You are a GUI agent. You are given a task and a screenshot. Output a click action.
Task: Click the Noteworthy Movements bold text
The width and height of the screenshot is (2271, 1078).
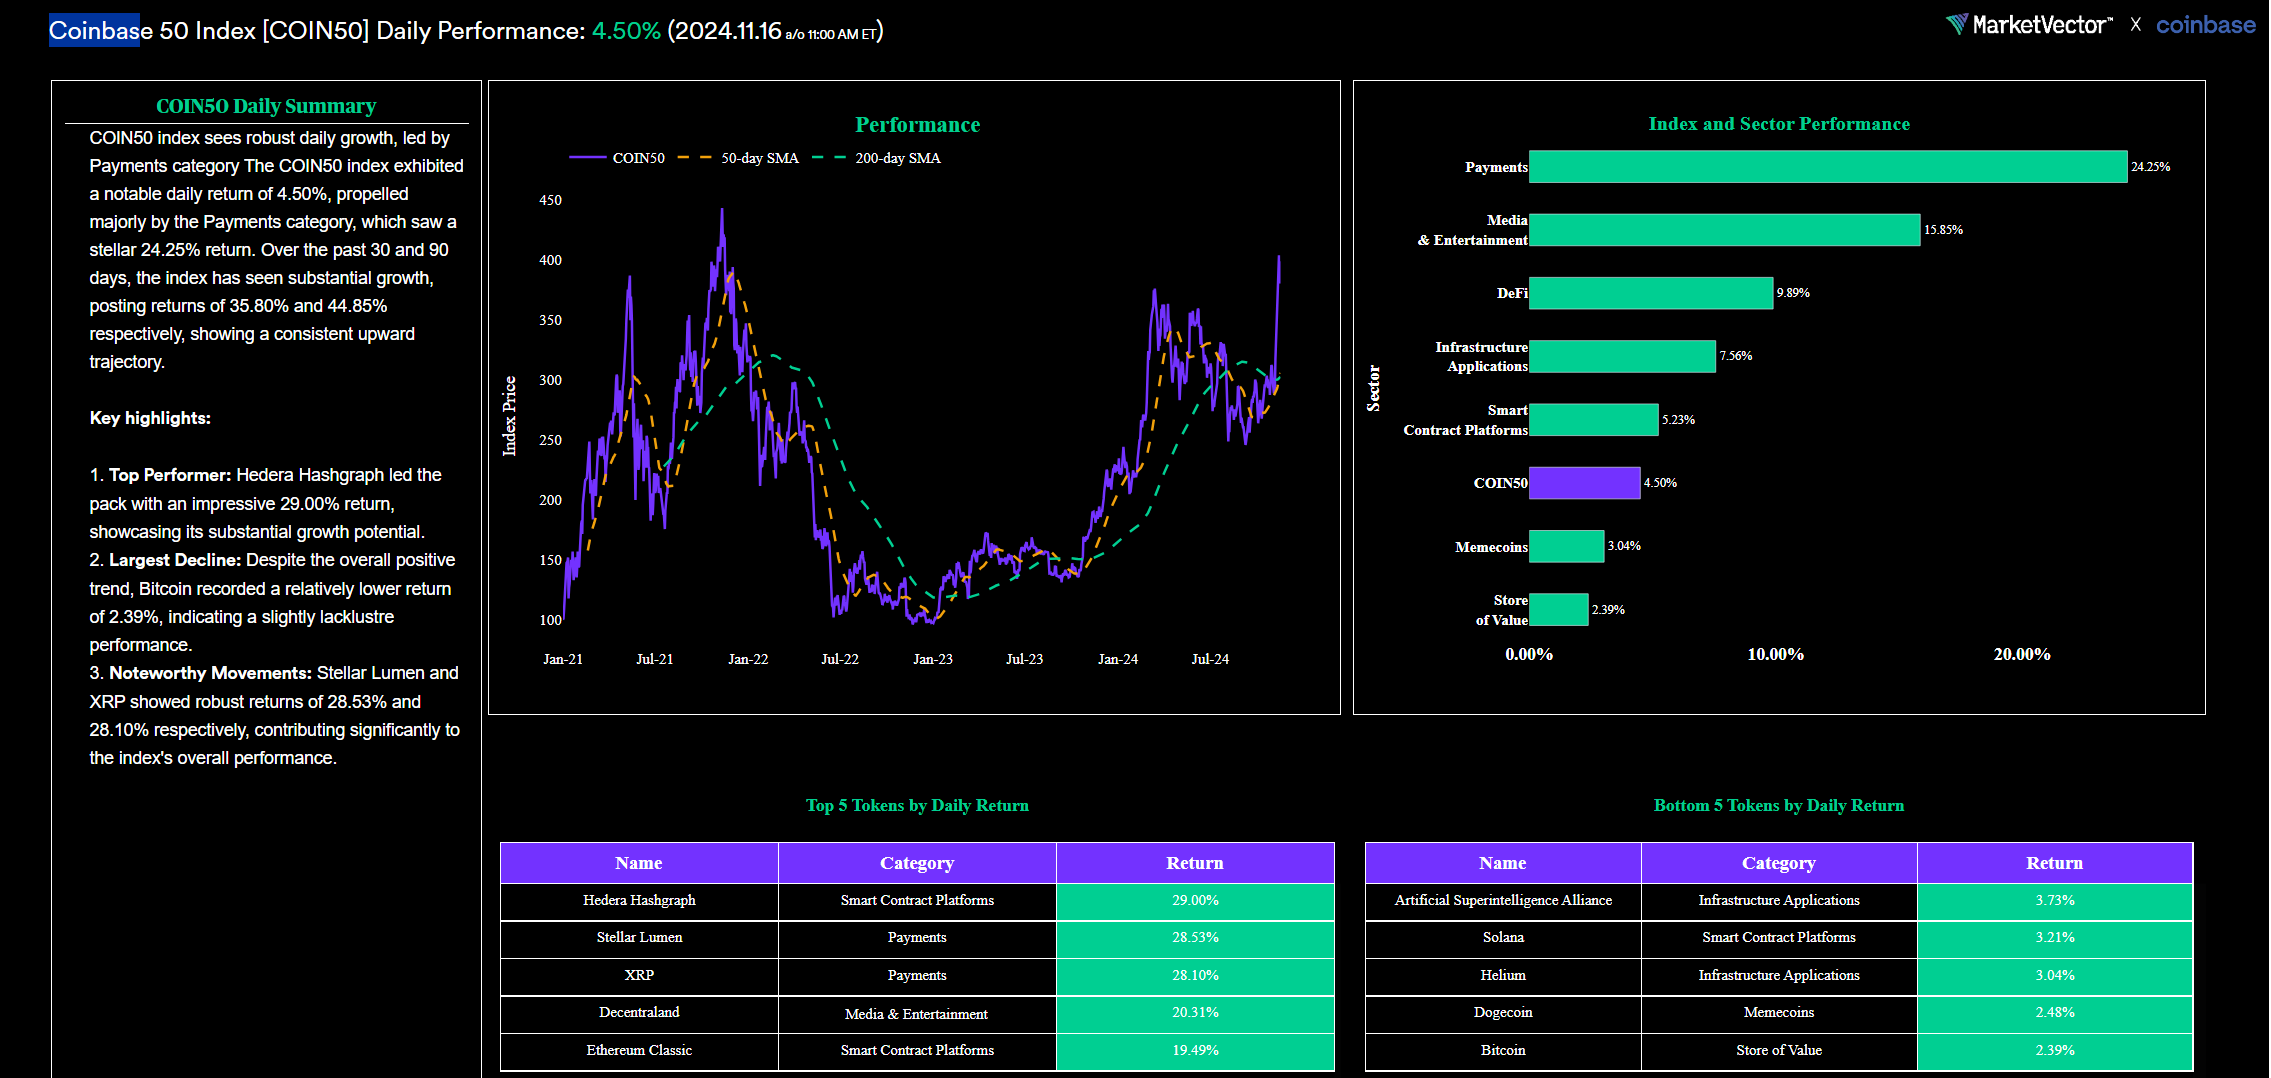pos(210,673)
